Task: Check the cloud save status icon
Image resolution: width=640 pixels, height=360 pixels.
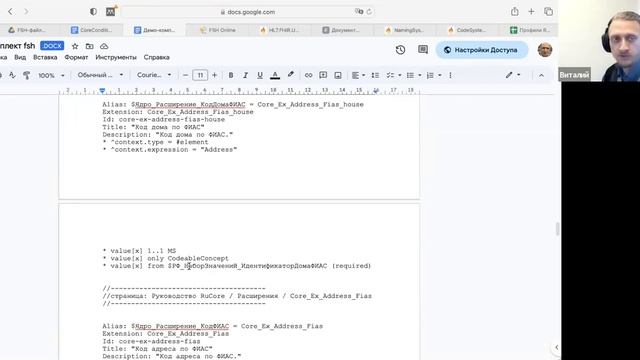Action: [x=104, y=46]
